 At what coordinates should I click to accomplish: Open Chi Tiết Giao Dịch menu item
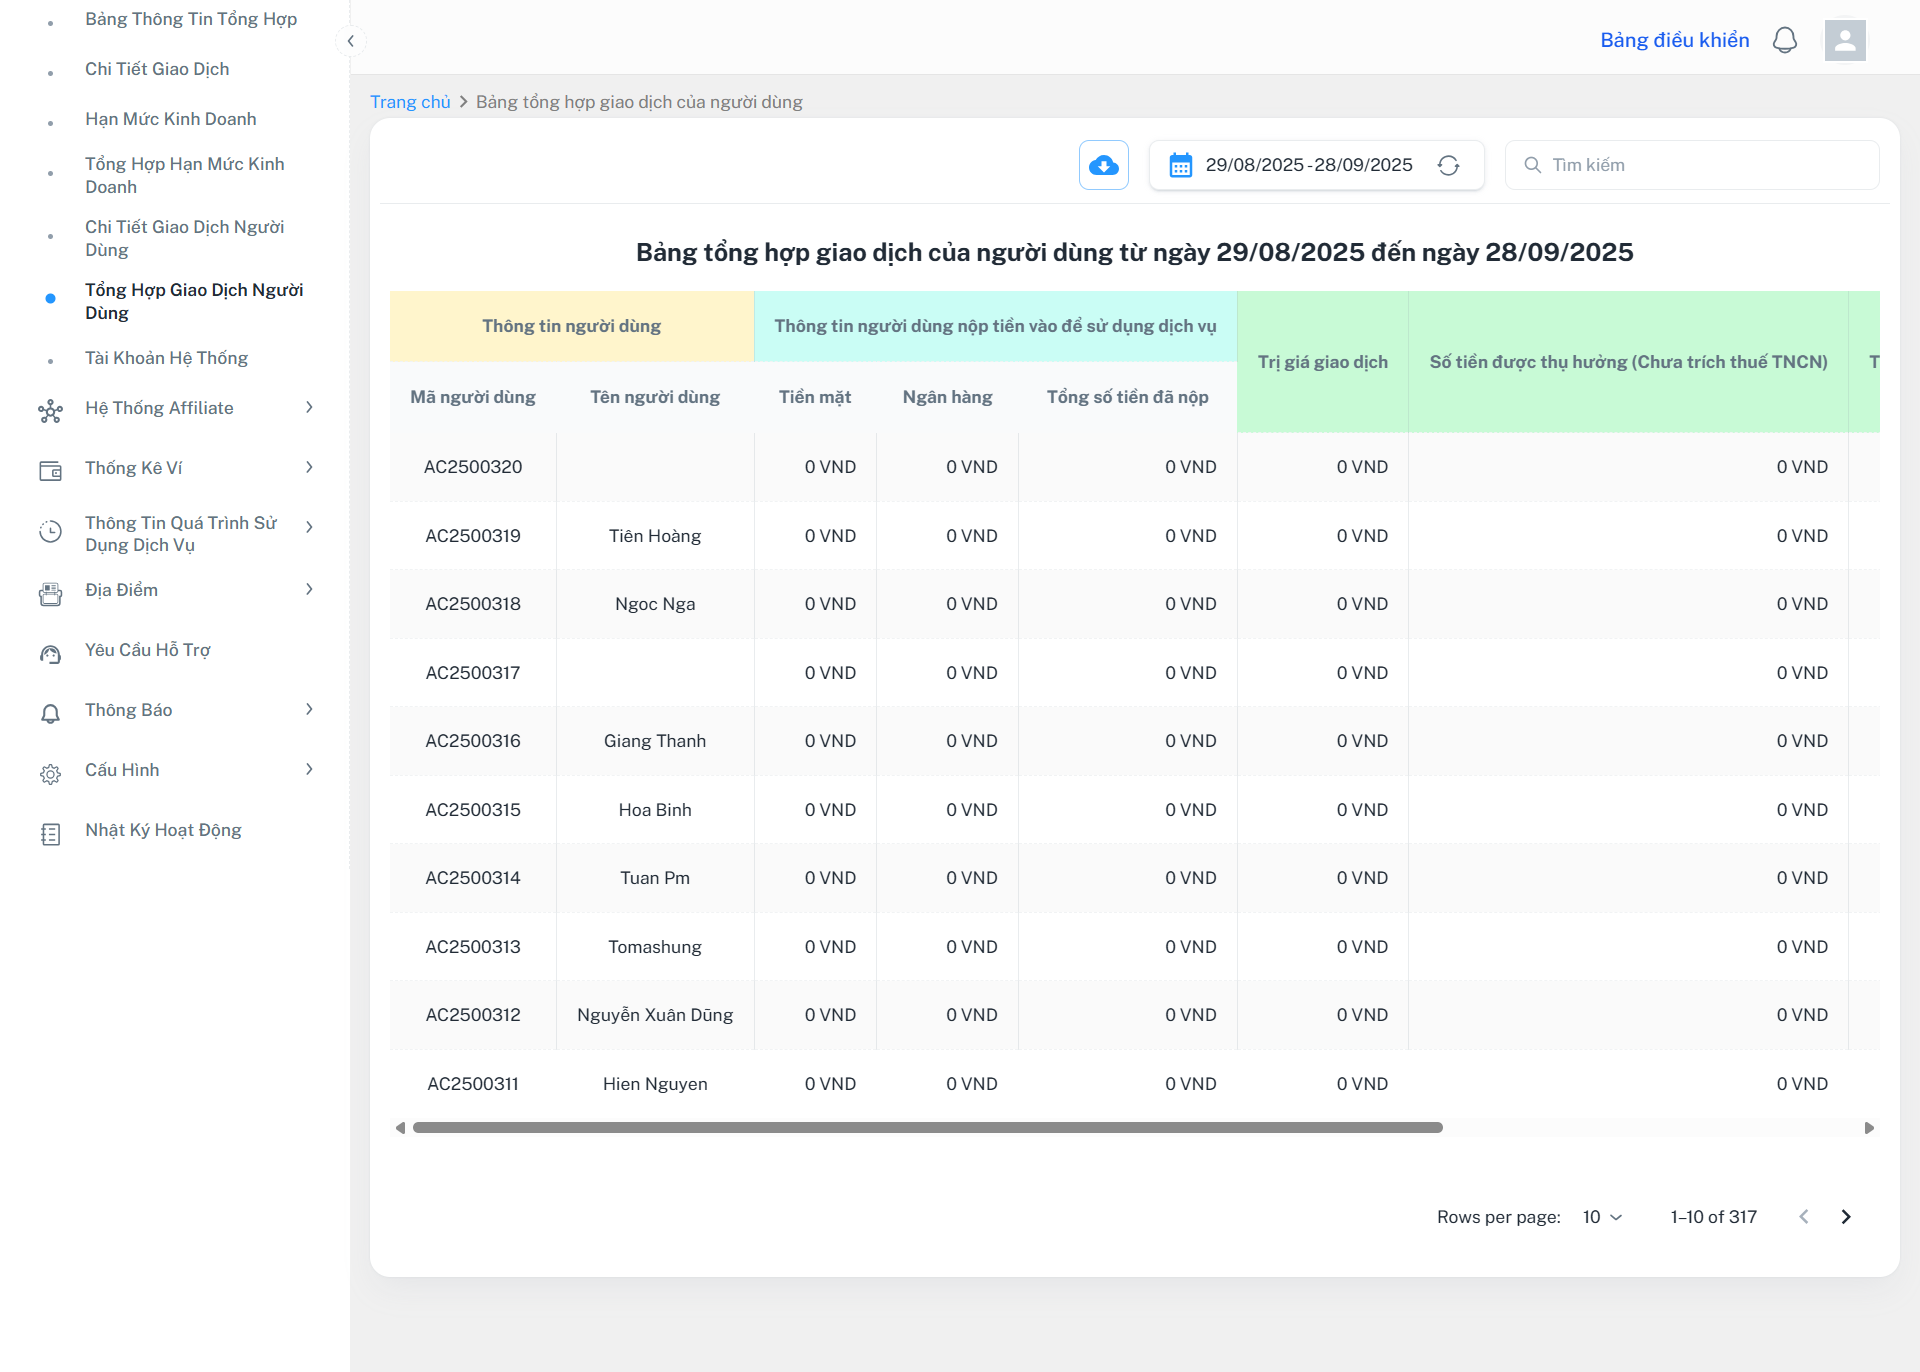point(157,69)
